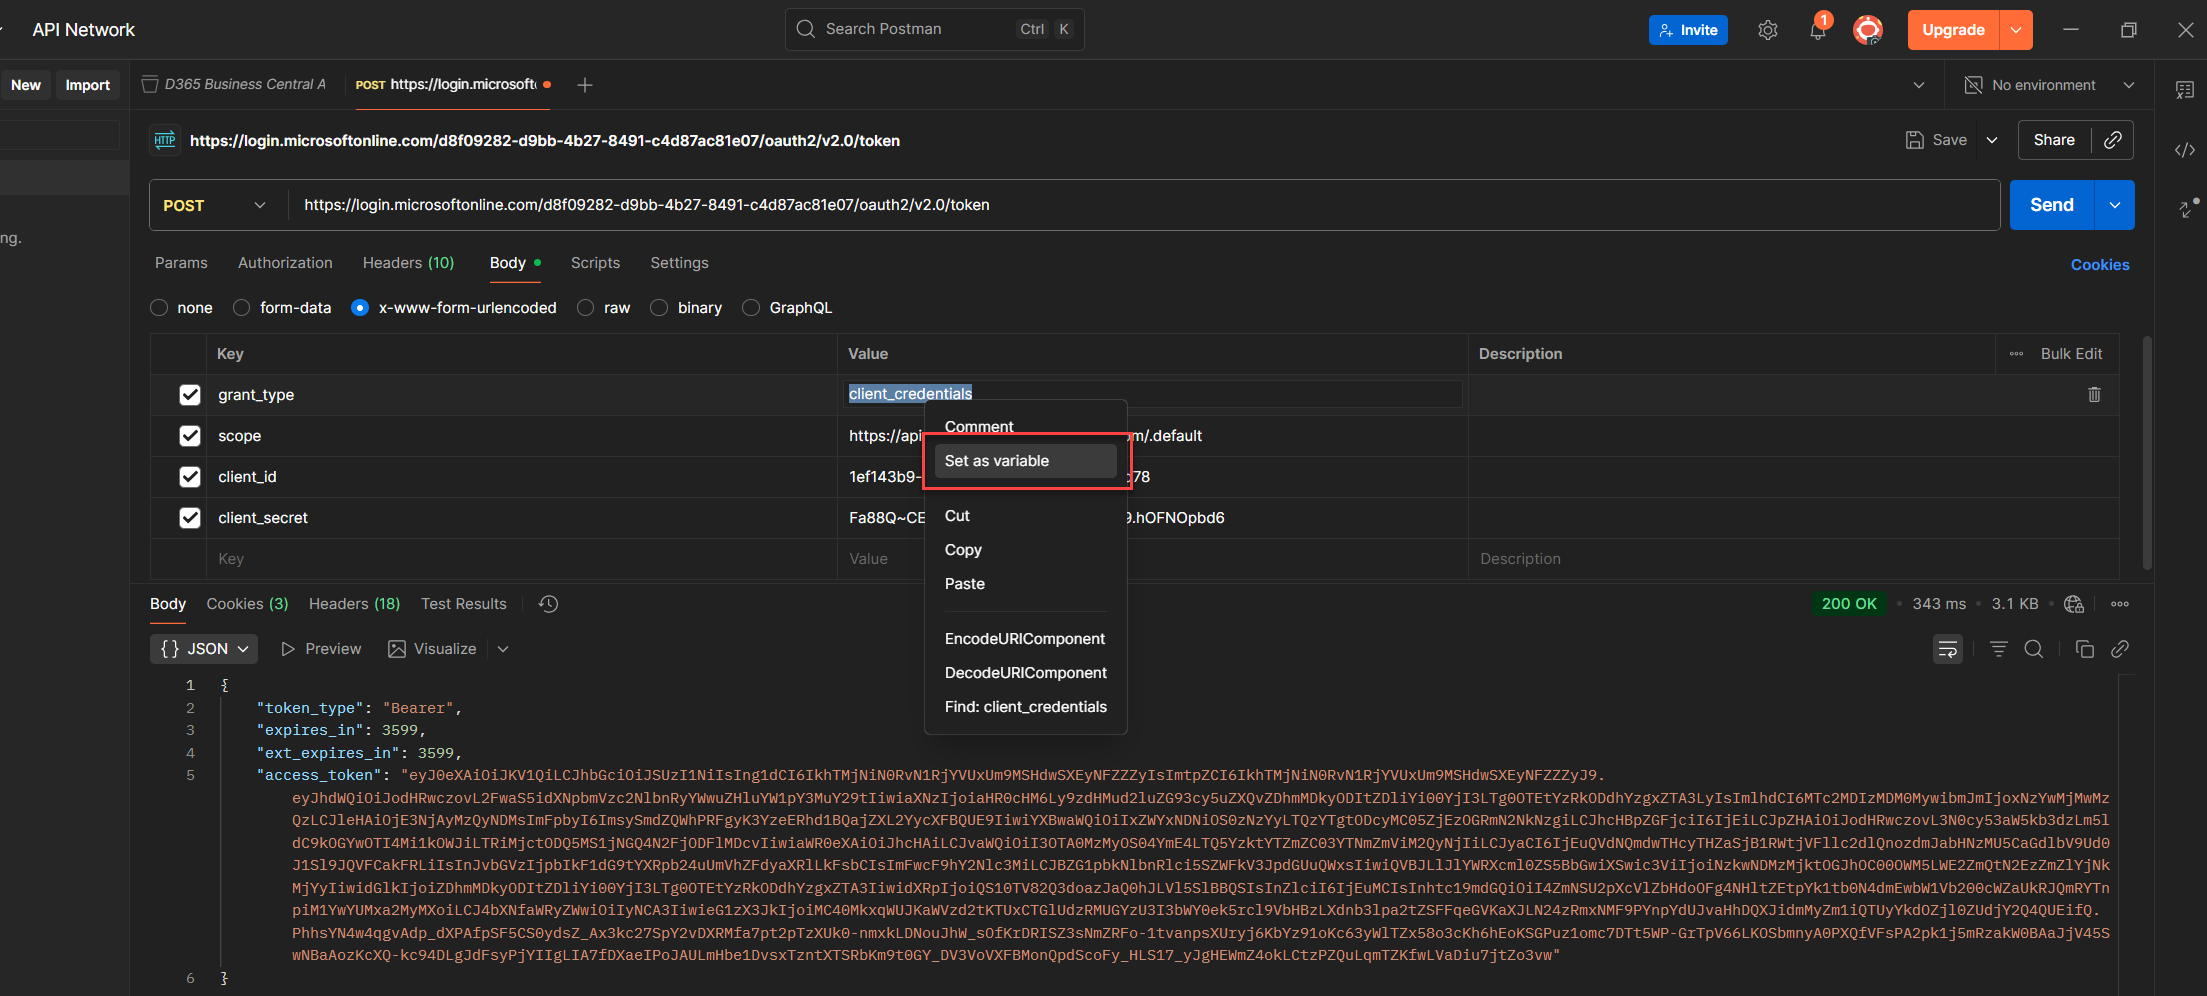Click the Preview play icon
Image resolution: width=2207 pixels, height=996 pixels.
pos(288,649)
